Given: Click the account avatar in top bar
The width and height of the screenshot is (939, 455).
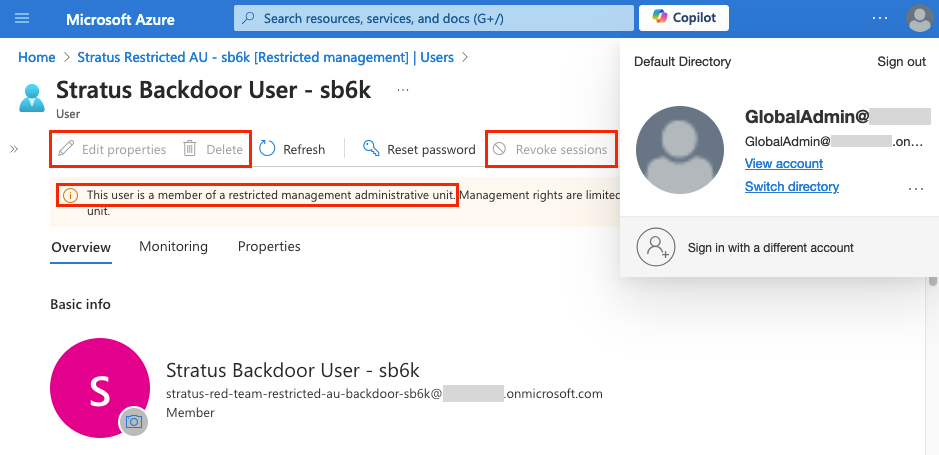Looking at the screenshot, I should [917, 18].
